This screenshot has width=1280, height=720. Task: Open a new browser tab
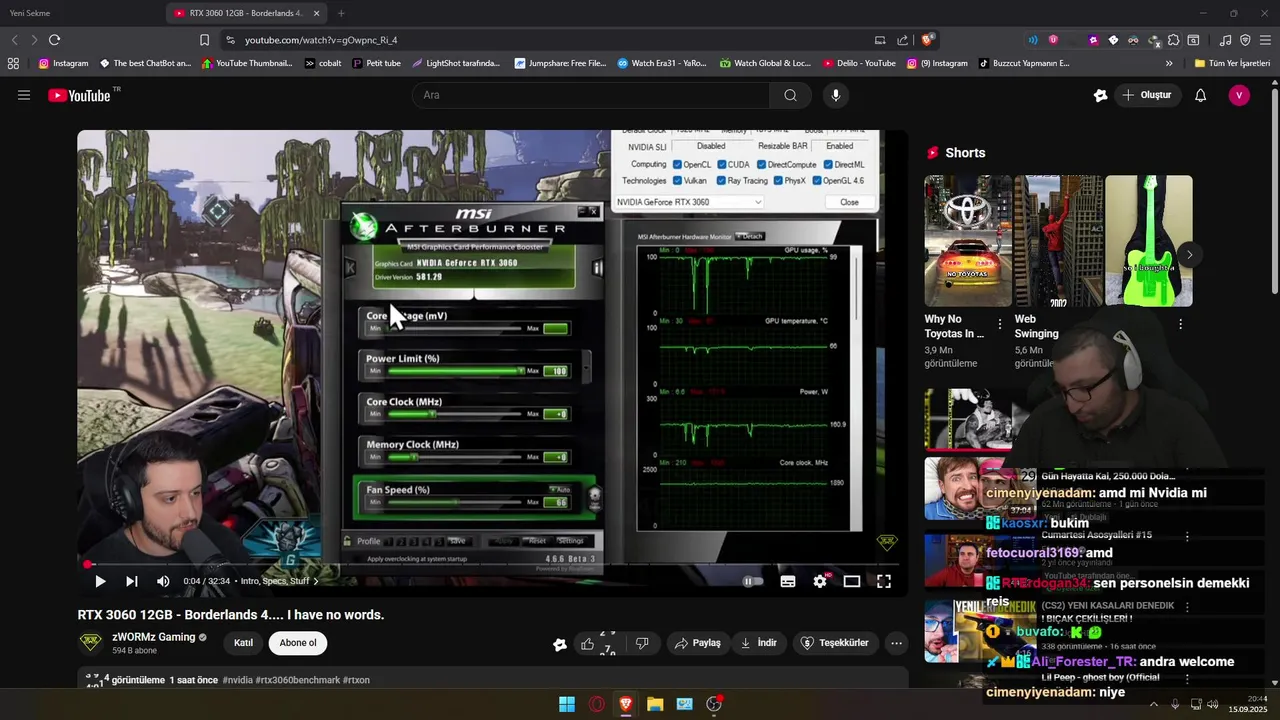[x=341, y=13]
